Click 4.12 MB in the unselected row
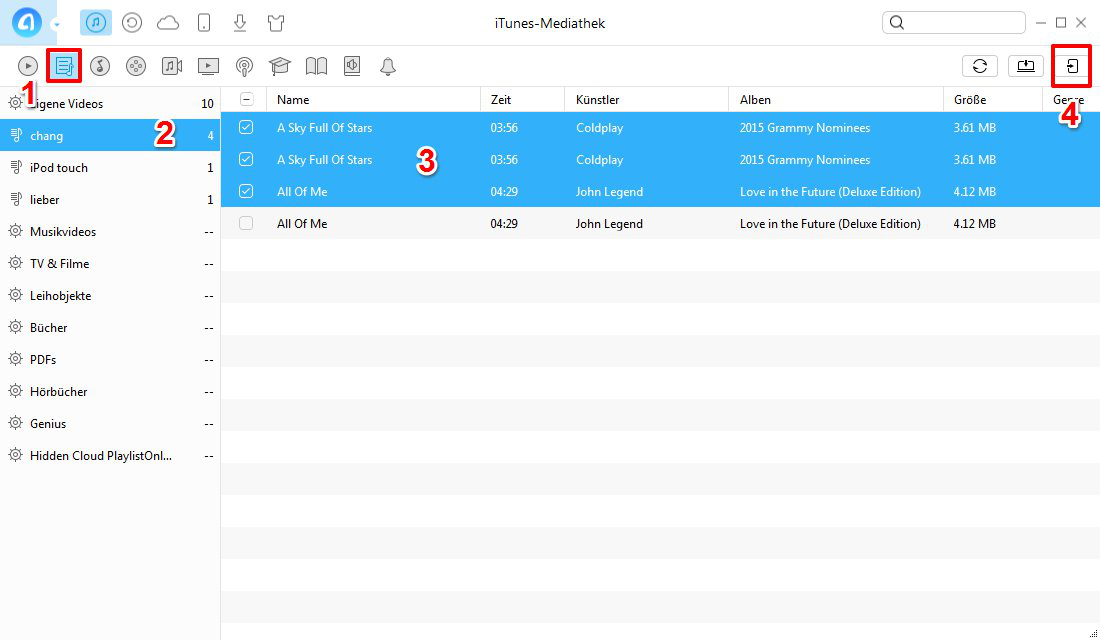Viewport: 1100px width, 640px height. (974, 224)
